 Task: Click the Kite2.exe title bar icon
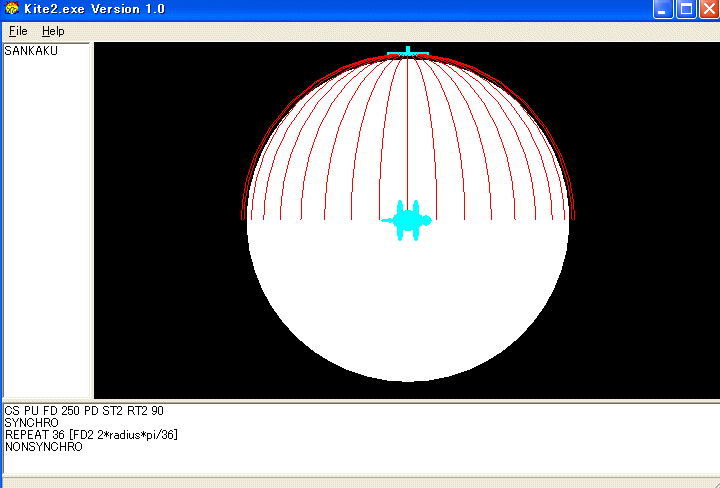coord(11,8)
